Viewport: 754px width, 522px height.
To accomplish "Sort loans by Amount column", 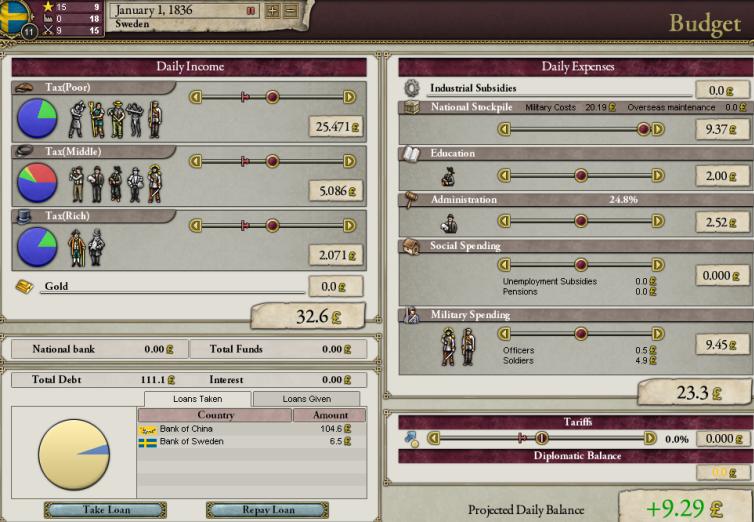I will coord(330,415).
